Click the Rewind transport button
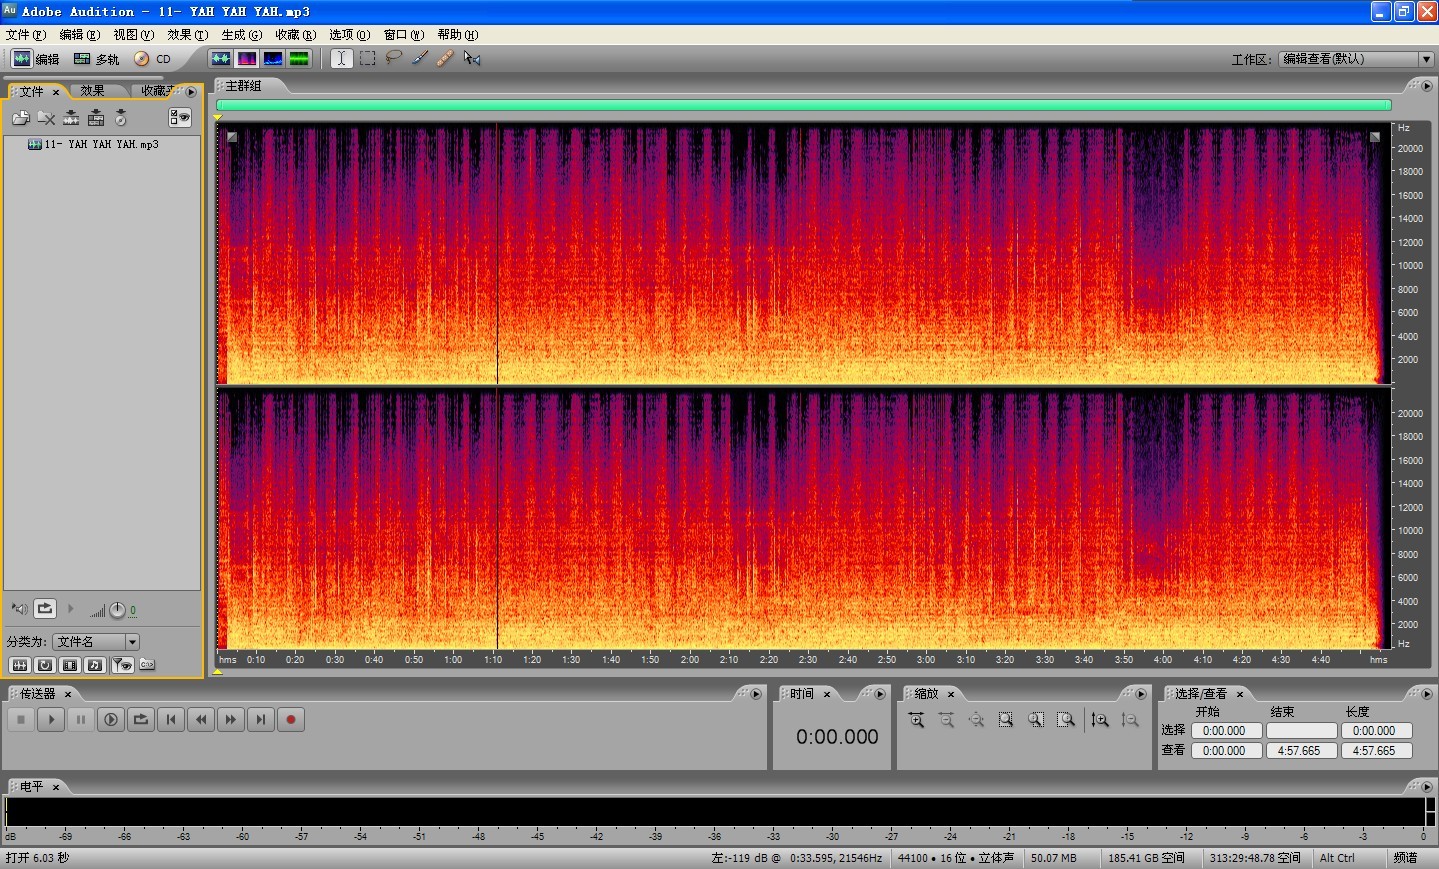Image resolution: width=1439 pixels, height=869 pixels. [201, 719]
